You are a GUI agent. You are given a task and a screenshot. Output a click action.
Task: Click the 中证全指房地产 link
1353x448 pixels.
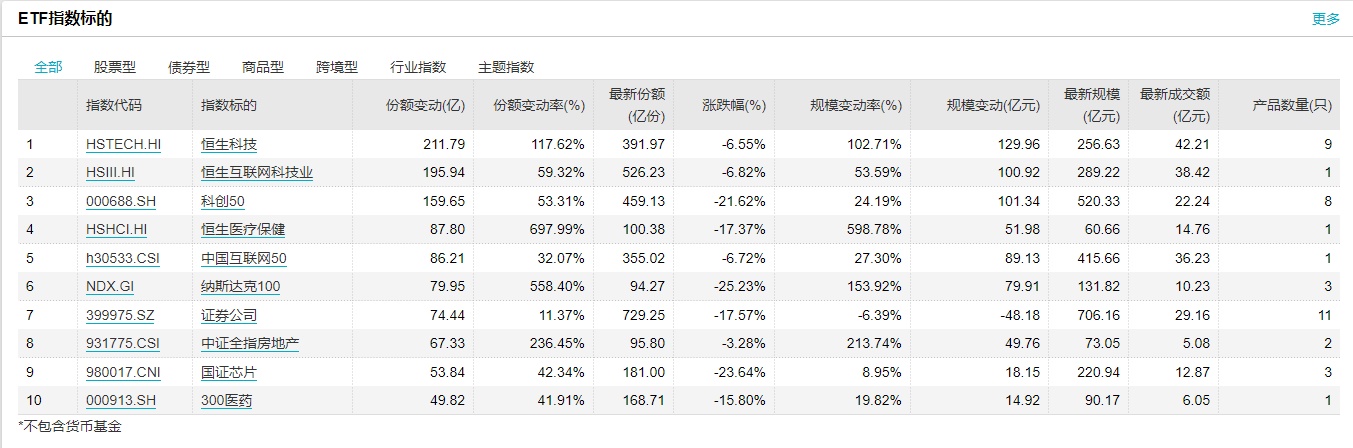point(250,343)
